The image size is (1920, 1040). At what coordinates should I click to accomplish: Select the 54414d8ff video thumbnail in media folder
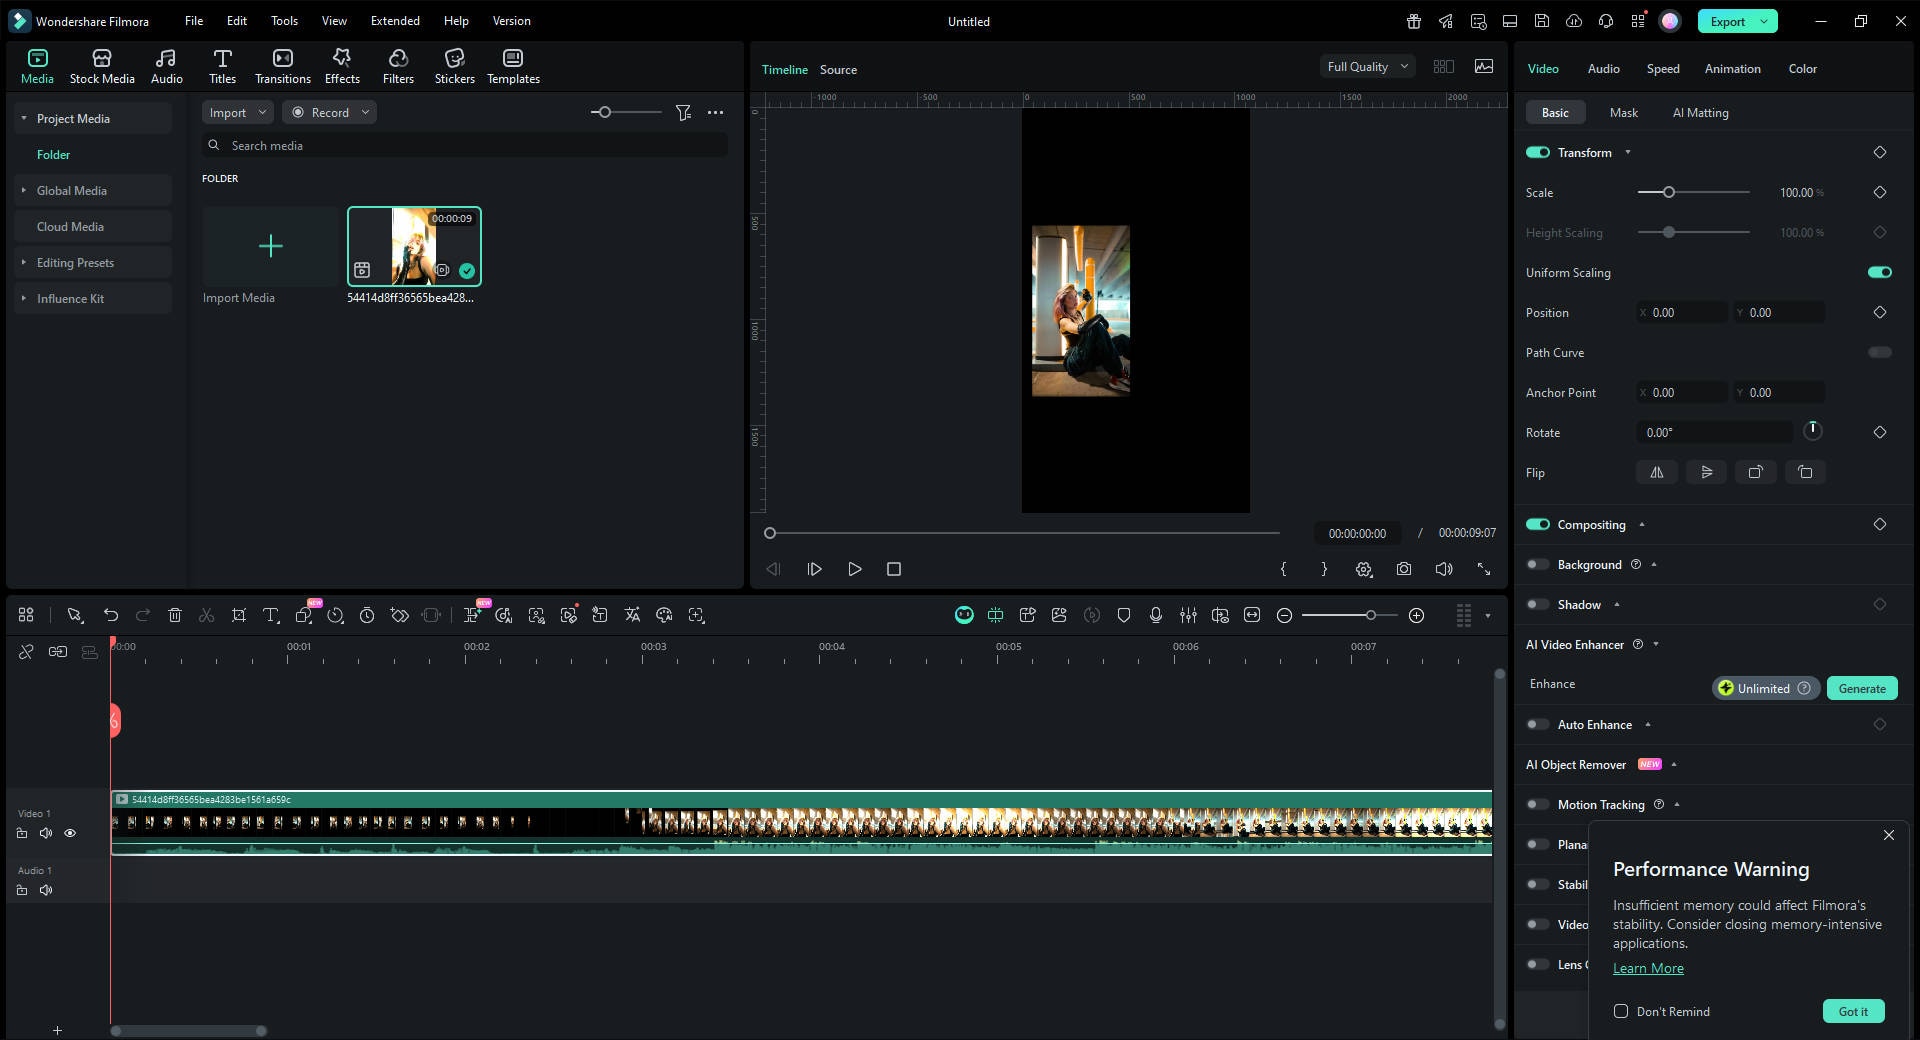click(413, 245)
